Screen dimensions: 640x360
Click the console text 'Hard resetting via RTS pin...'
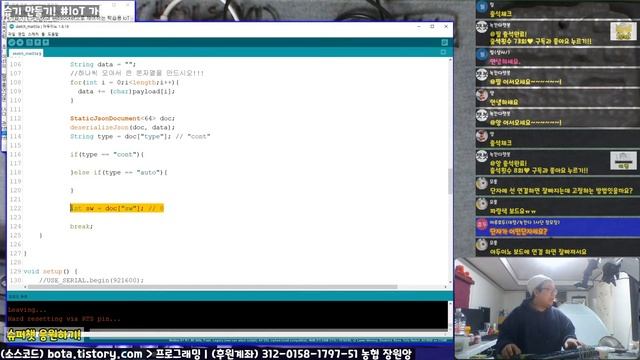pos(64,319)
